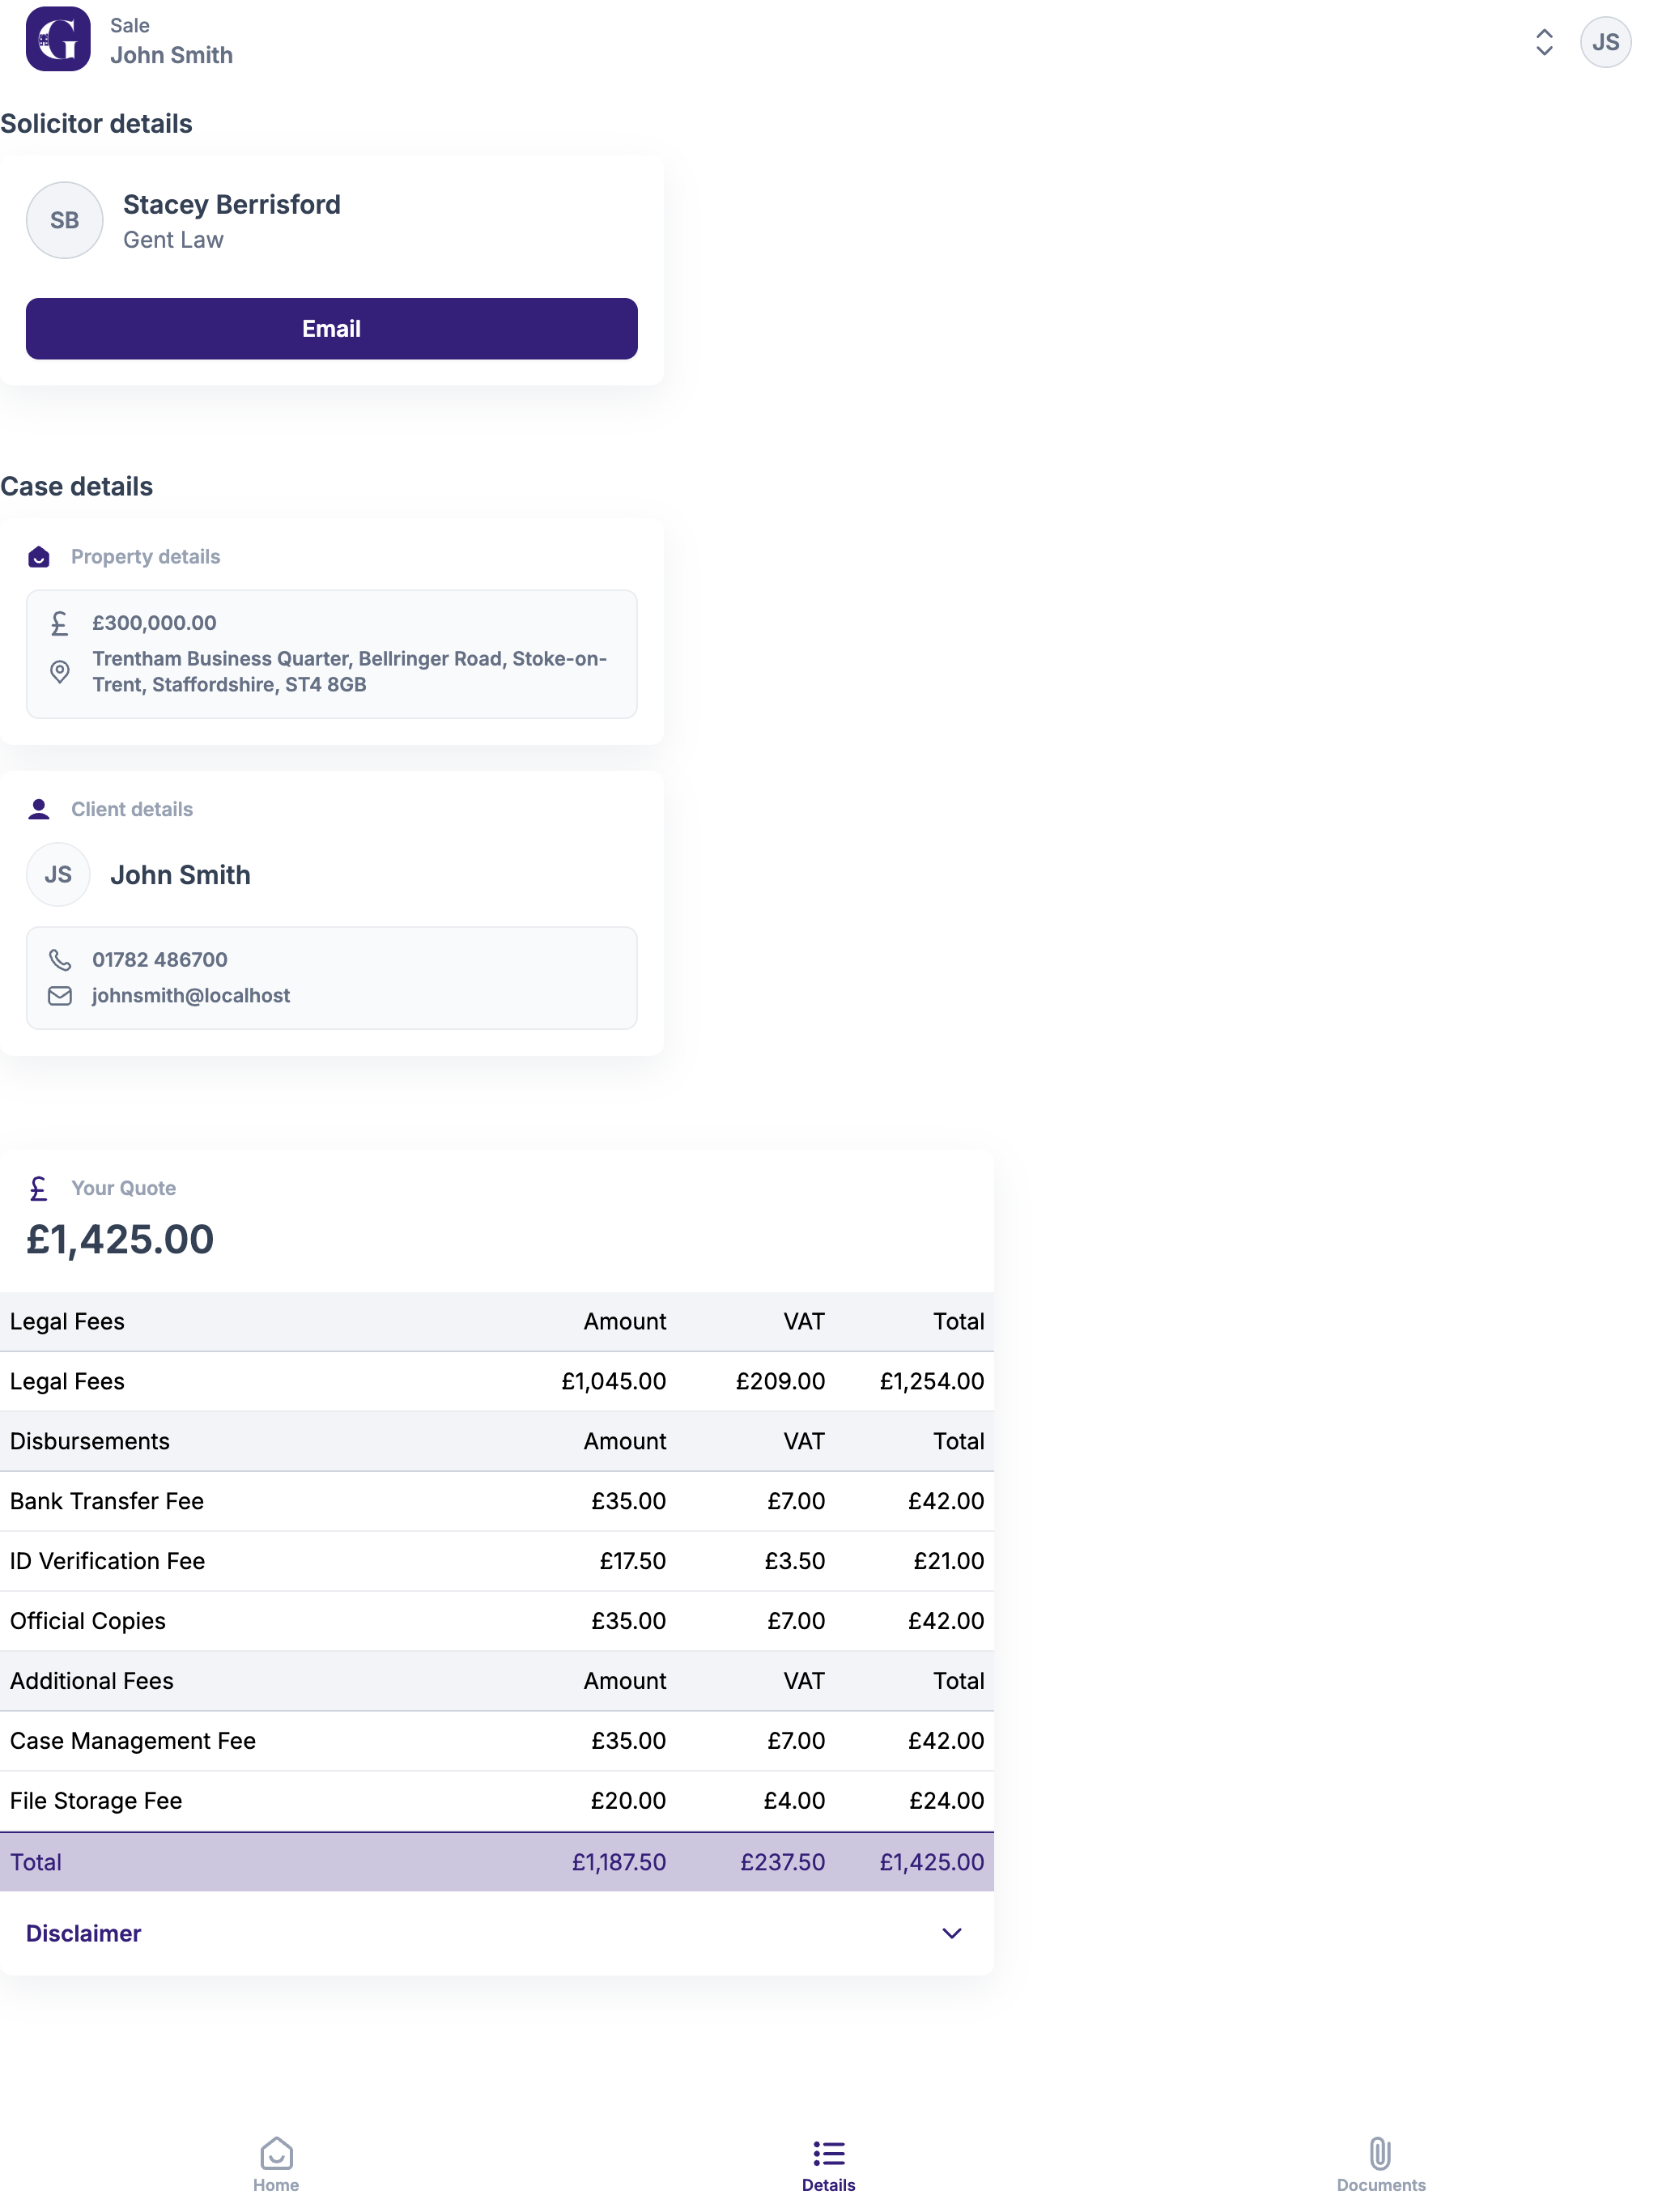1658x2212 pixels.
Task: Click the Bank Transfer Fee row label
Action: (107, 1502)
